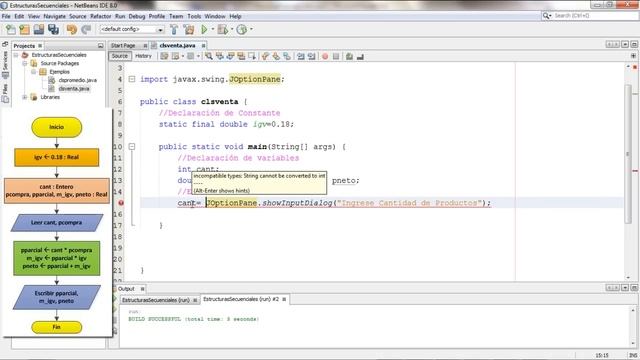
Task: Click the Open Project toolbar icon
Action: [x=39, y=29]
